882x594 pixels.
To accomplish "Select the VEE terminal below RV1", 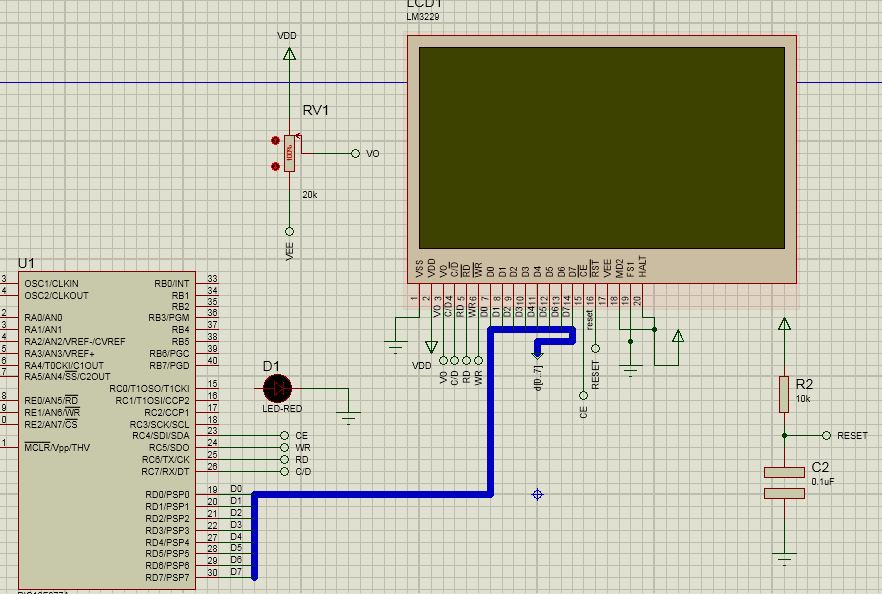I will pyautogui.click(x=289, y=231).
